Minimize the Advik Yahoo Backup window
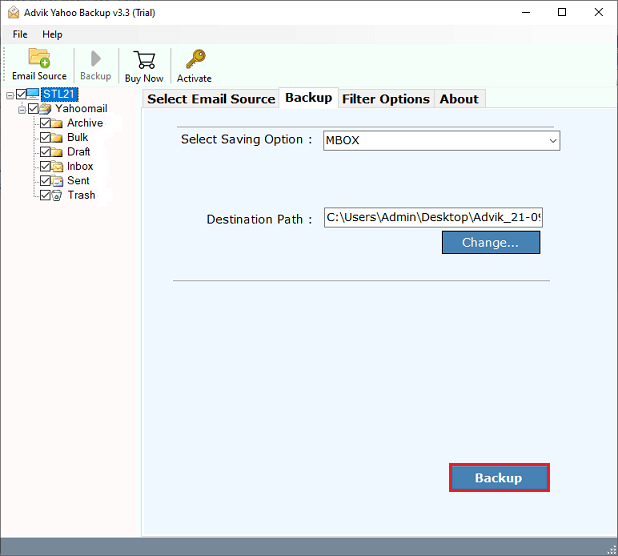 pos(526,13)
